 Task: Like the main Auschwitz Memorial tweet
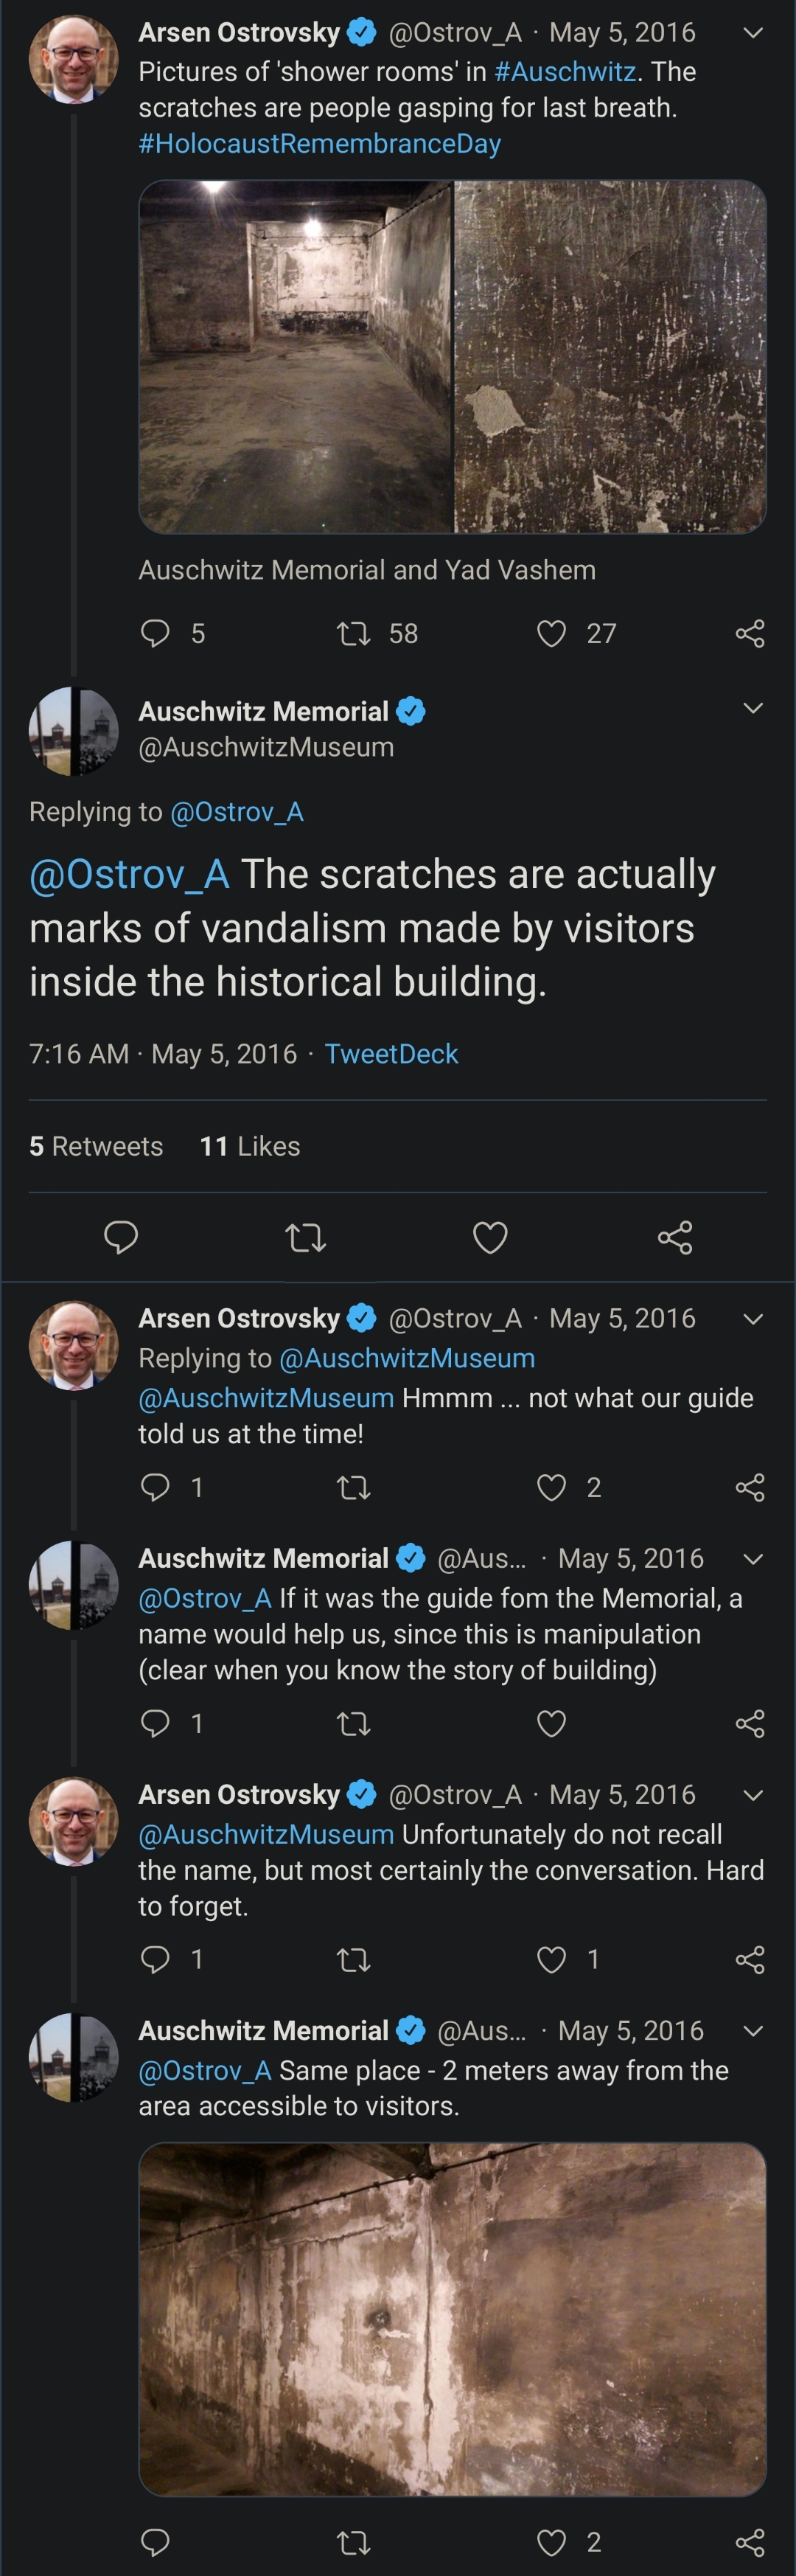point(490,1238)
